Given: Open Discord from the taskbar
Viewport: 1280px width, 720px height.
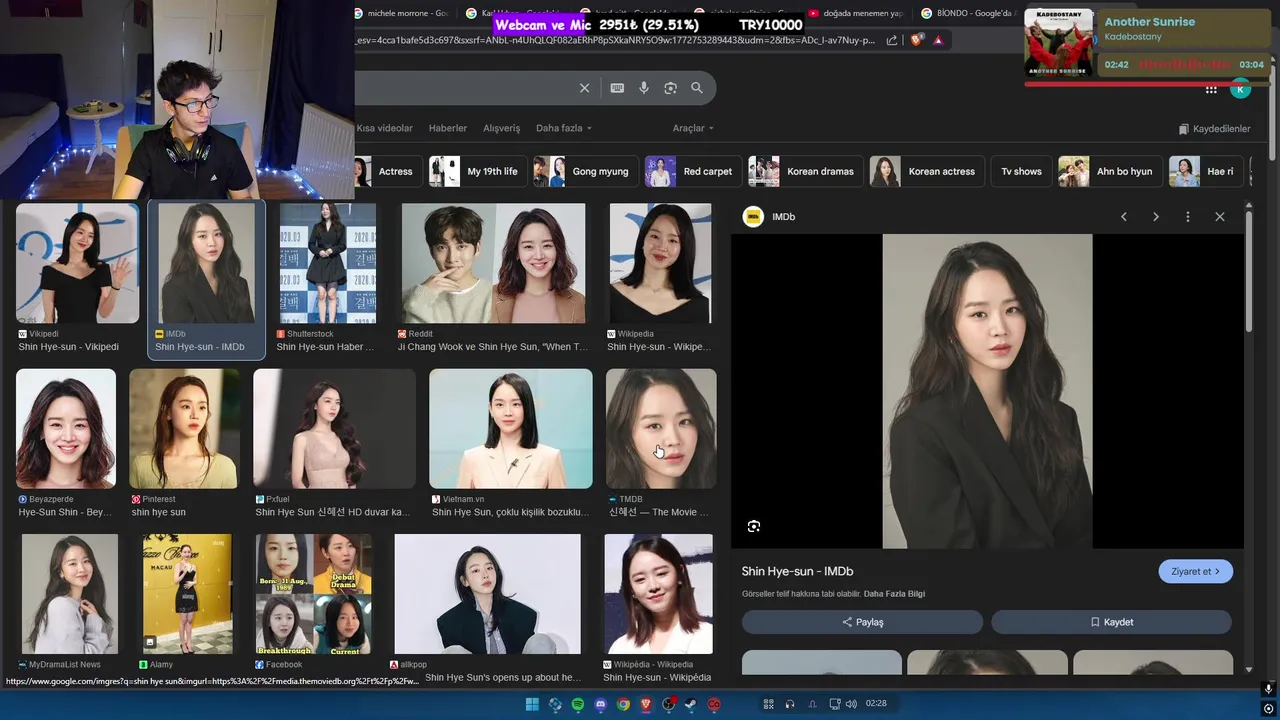Looking at the screenshot, I should (601, 704).
